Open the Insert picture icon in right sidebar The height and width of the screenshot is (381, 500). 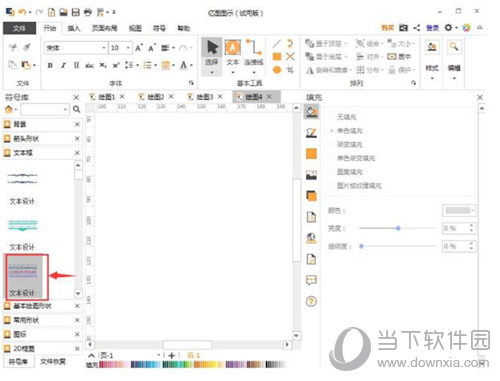click(x=311, y=175)
